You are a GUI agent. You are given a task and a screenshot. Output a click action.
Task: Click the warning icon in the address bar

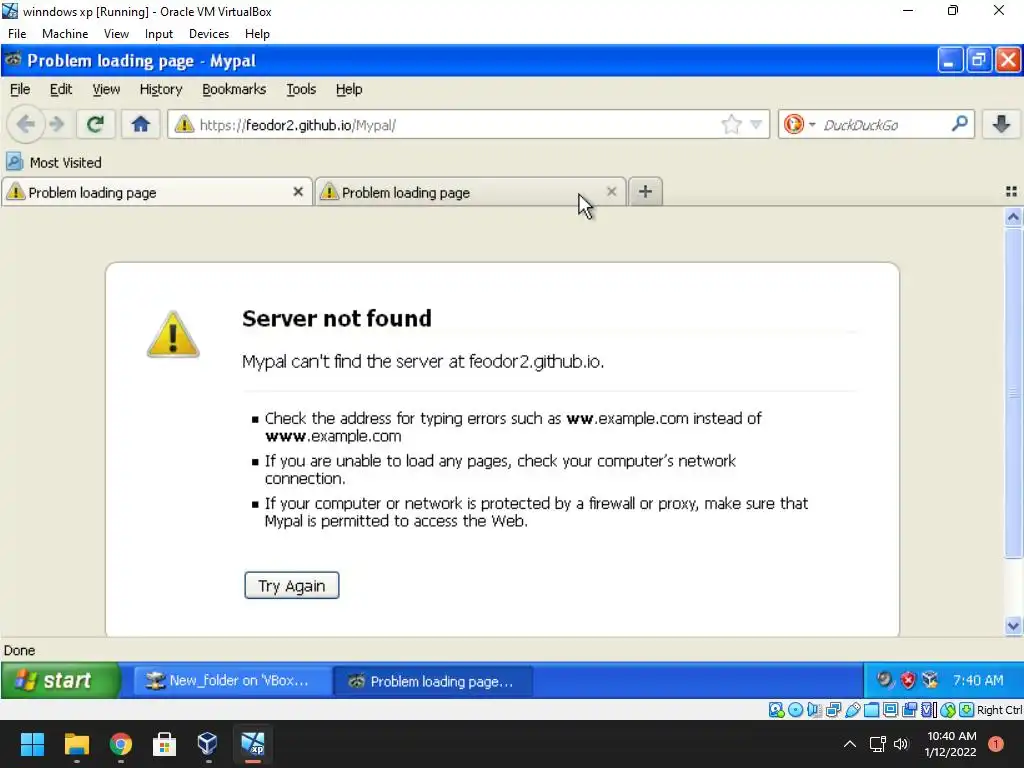184,124
